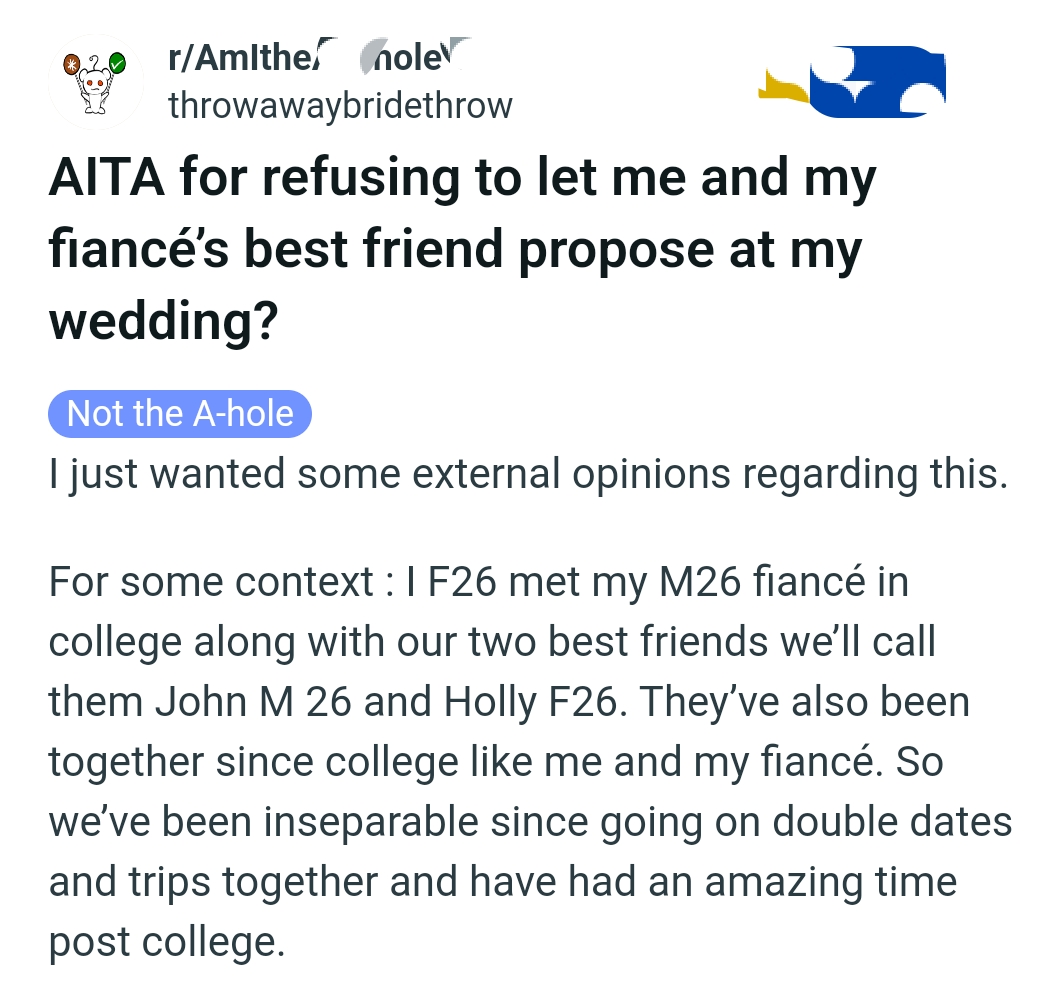Viewport: 1040px width, 993px height.
Task: Tap the brown medal held by the Snoo mascot
Action: click(x=72, y=63)
